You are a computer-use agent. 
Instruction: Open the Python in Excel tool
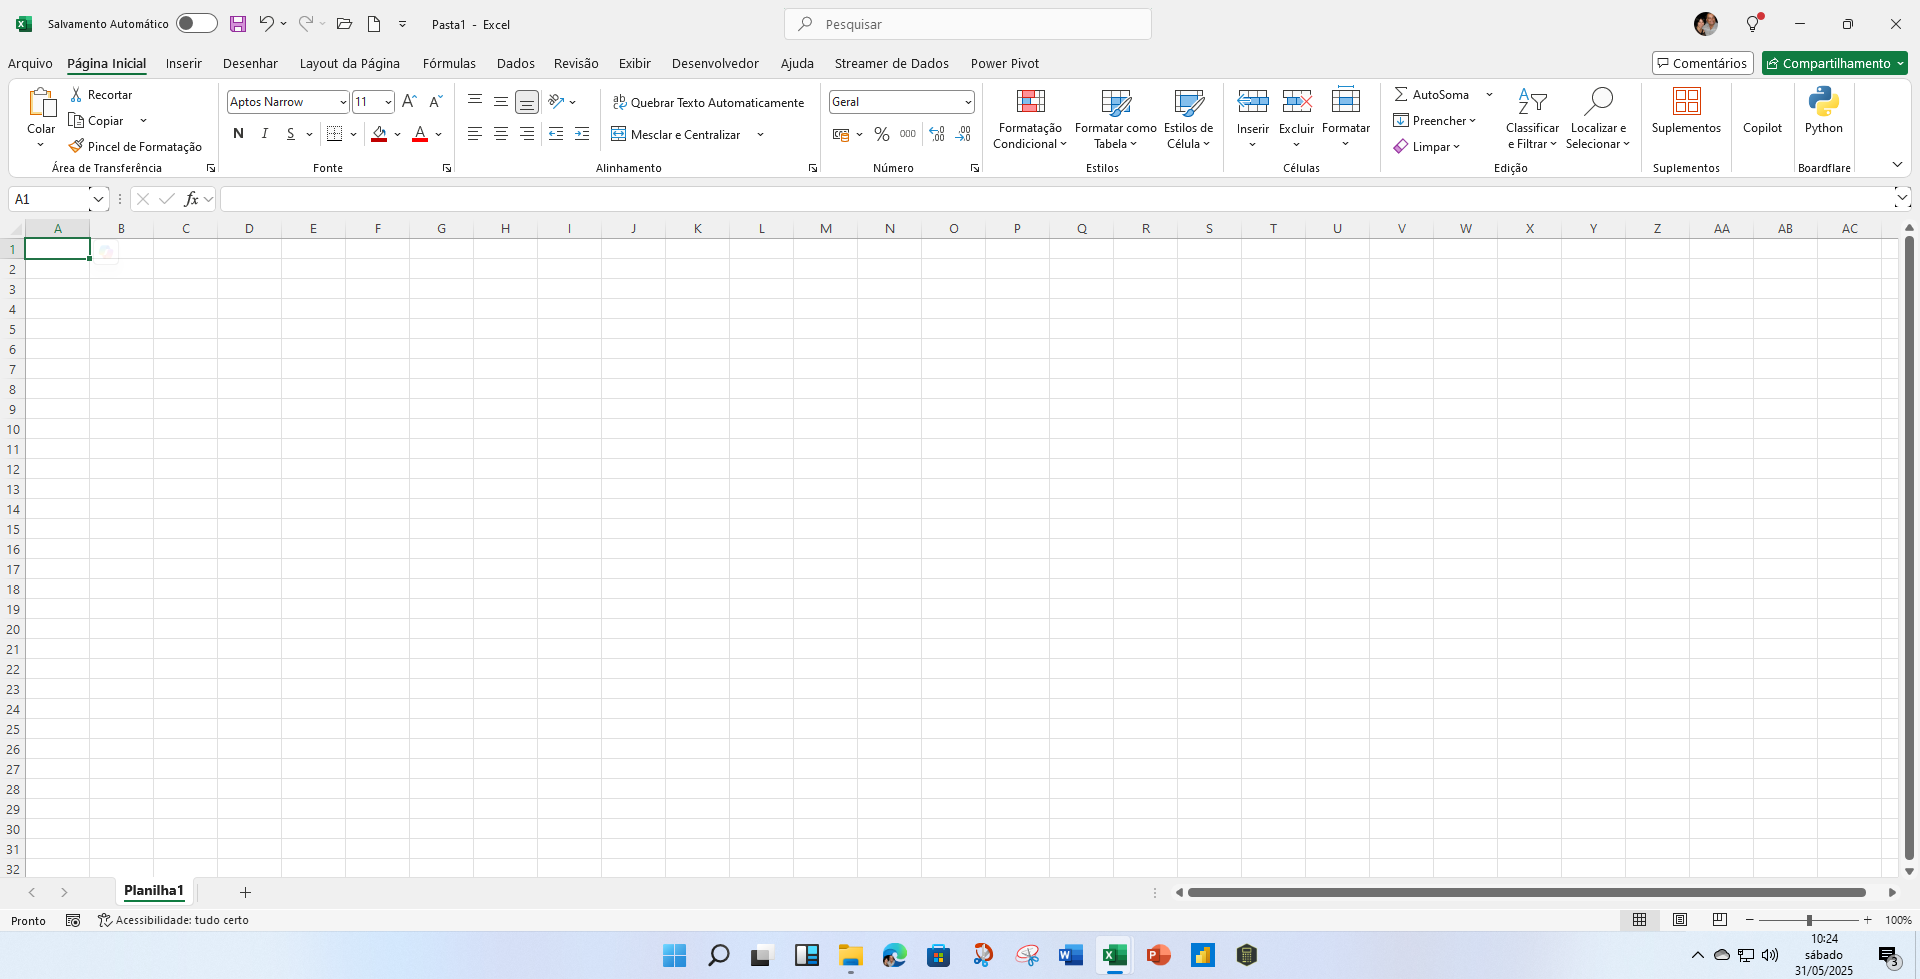point(1823,102)
